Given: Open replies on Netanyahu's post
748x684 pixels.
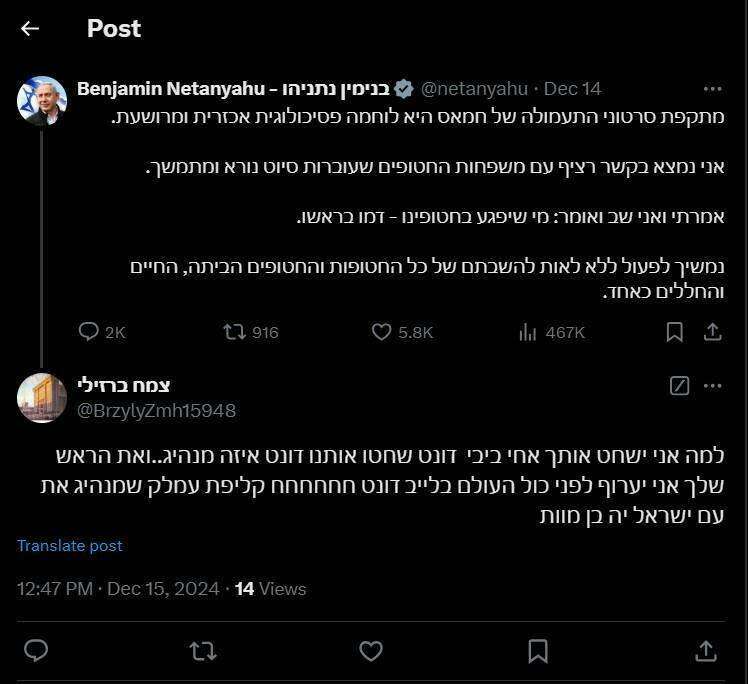Looking at the screenshot, I should (x=89, y=332).
